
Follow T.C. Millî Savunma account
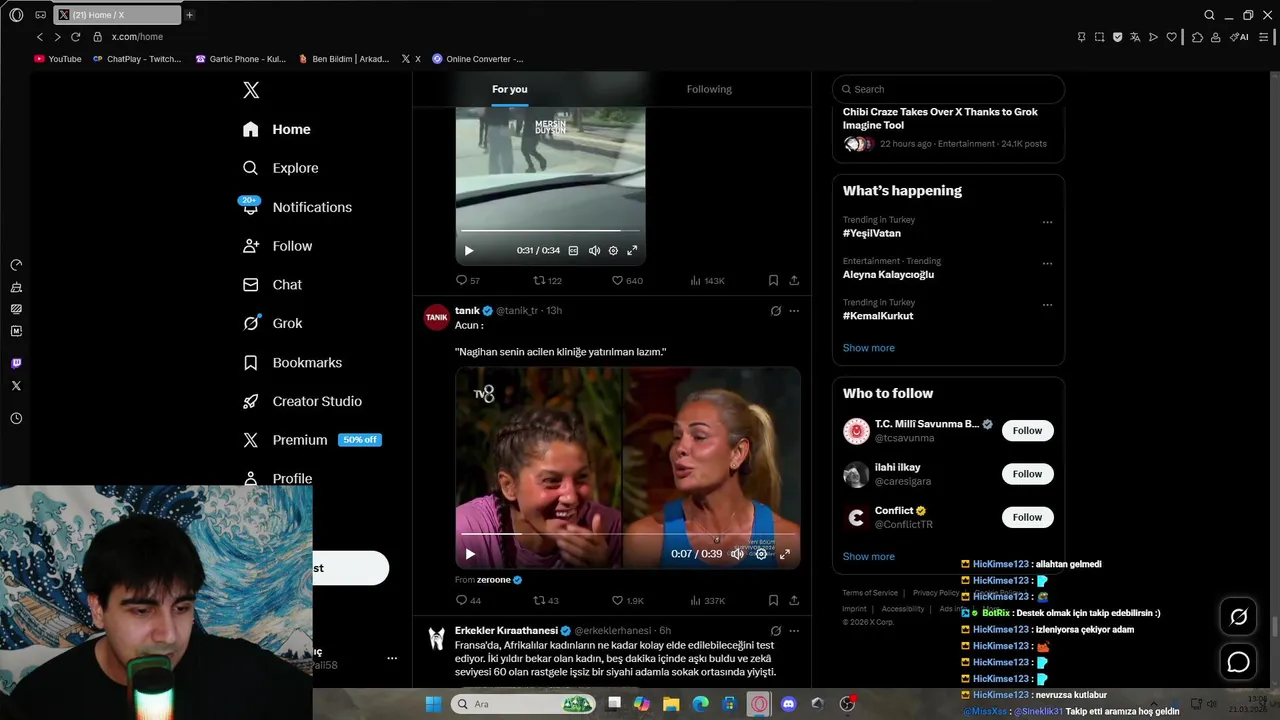[x=1027, y=431]
